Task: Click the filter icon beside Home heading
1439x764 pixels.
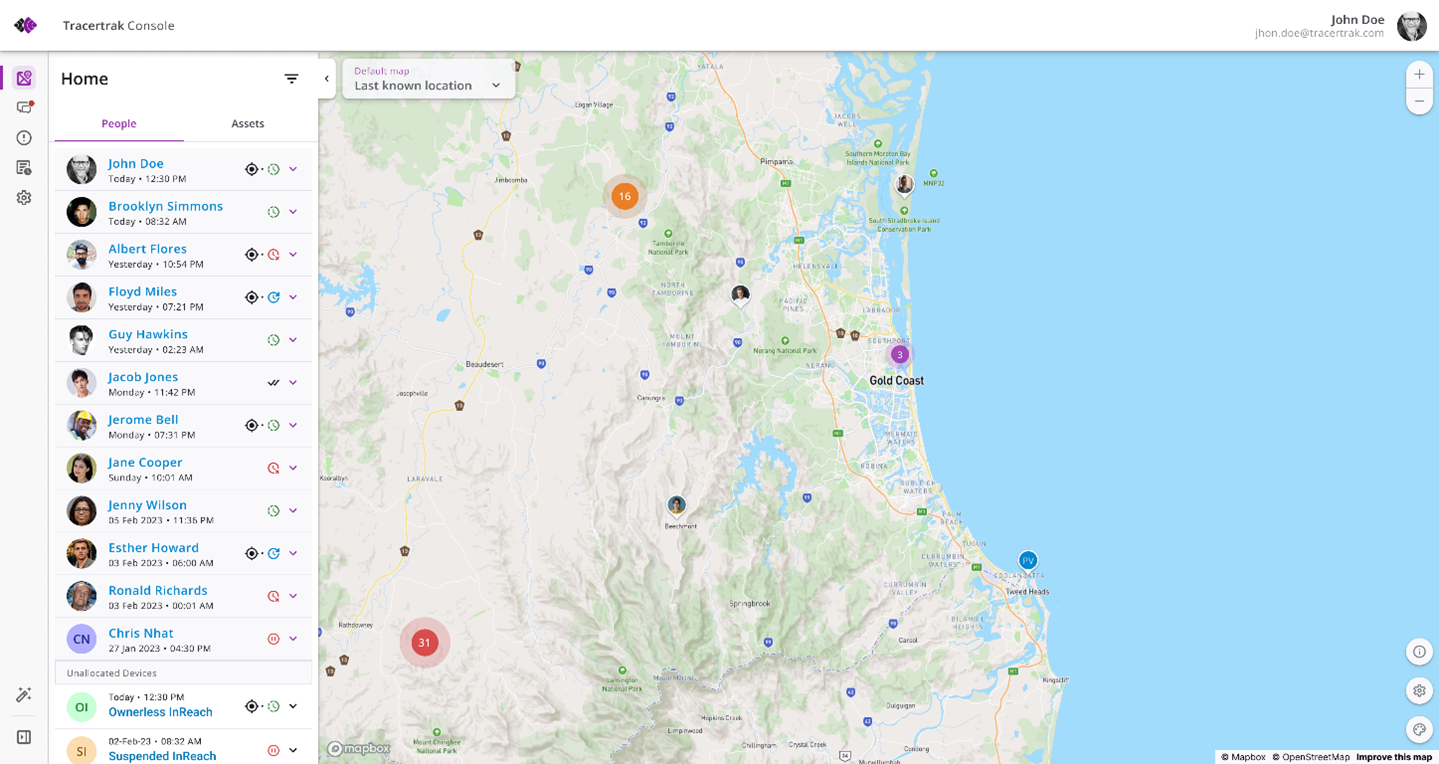Action: (x=291, y=79)
